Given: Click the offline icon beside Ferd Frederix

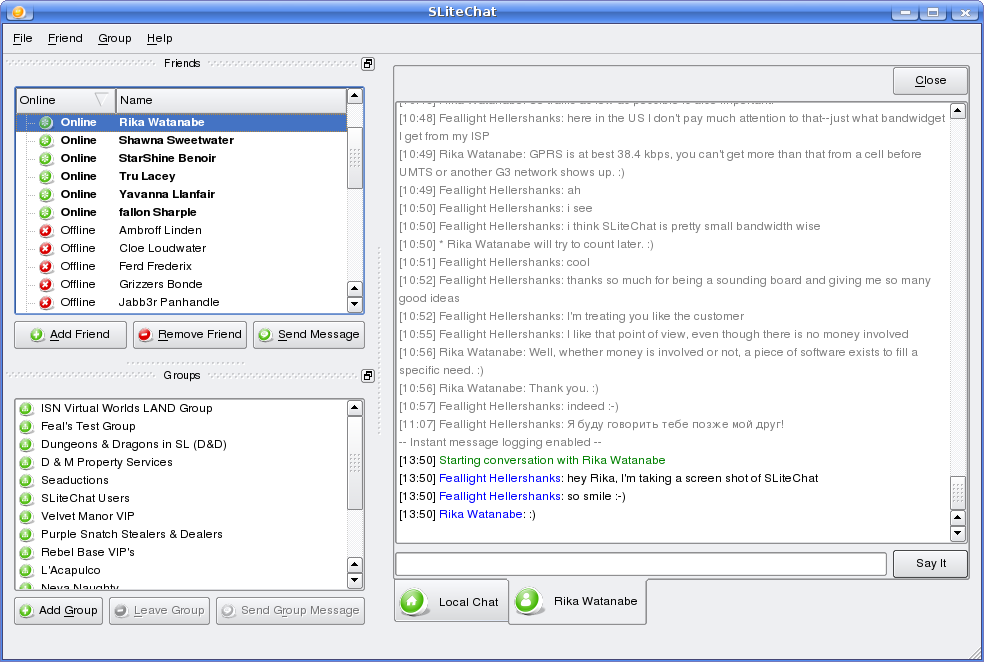Looking at the screenshot, I should click(x=46, y=267).
